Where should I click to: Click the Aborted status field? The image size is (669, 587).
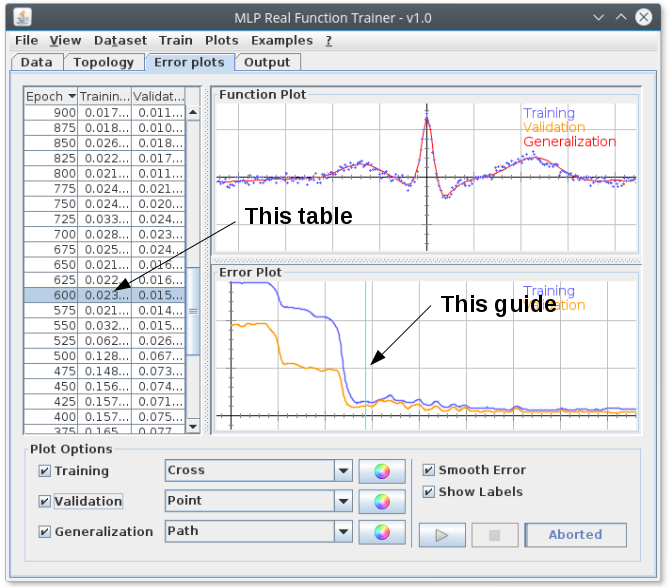[x=576, y=535]
